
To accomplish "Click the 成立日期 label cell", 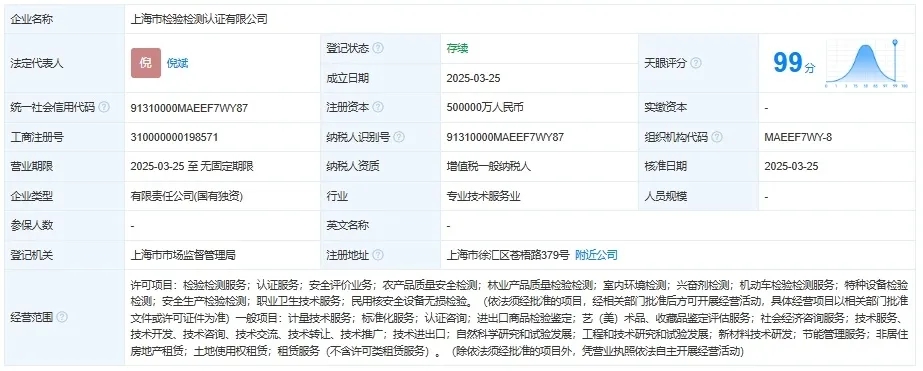I will pyautogui.click(x=380, y=78).
